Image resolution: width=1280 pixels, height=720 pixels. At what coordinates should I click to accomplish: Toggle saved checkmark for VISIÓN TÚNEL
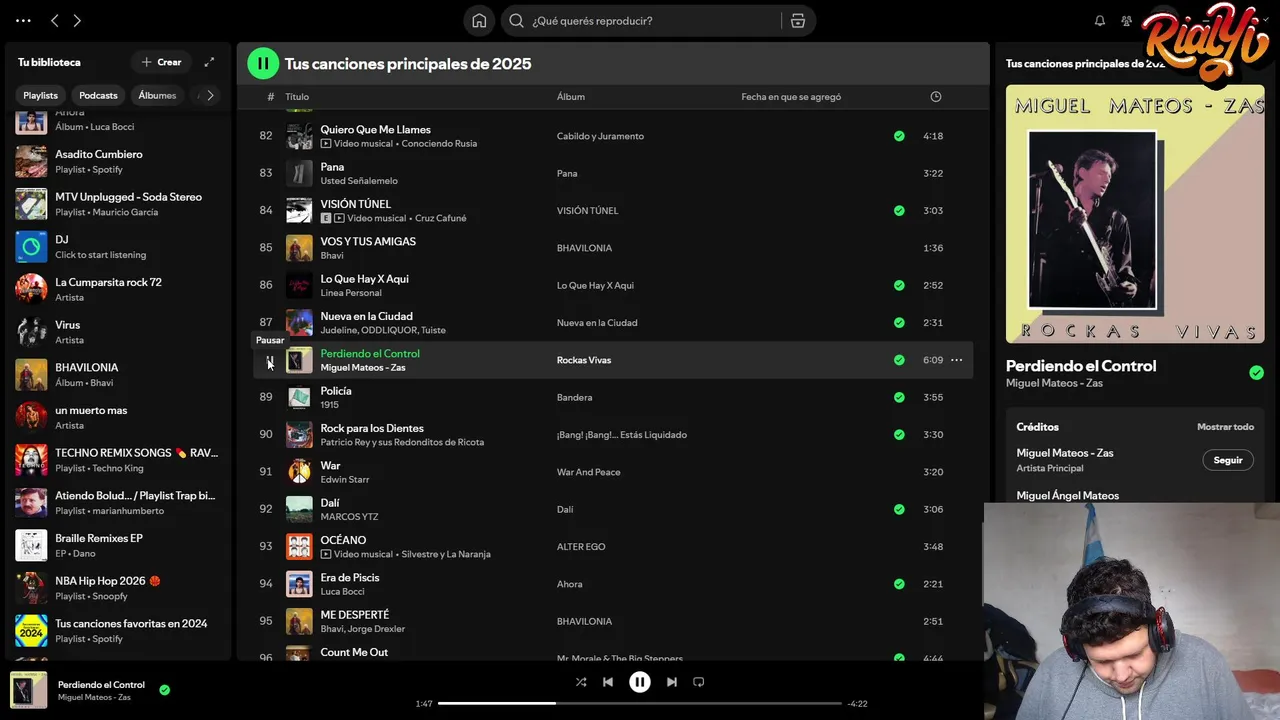point(899,211)
